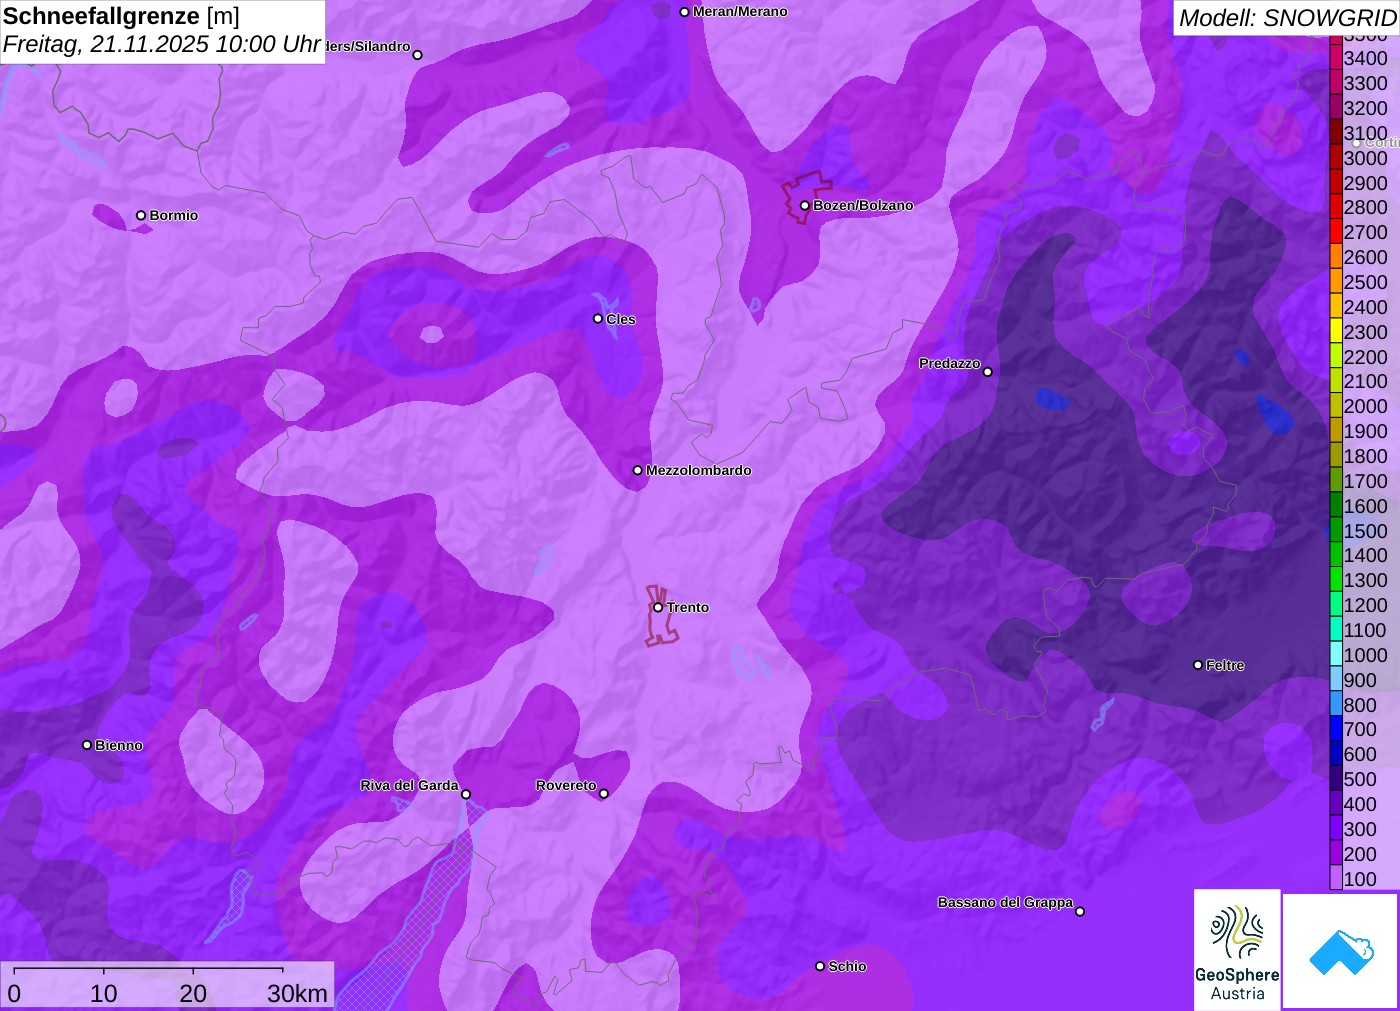Click the Schio marker dot

tap(820, 966)
